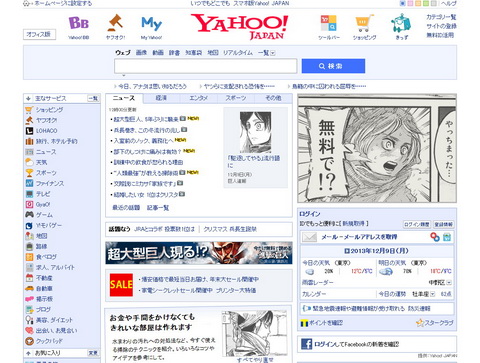
Task: Open 天気 weather in services sidebar
Action: (42, 162)
